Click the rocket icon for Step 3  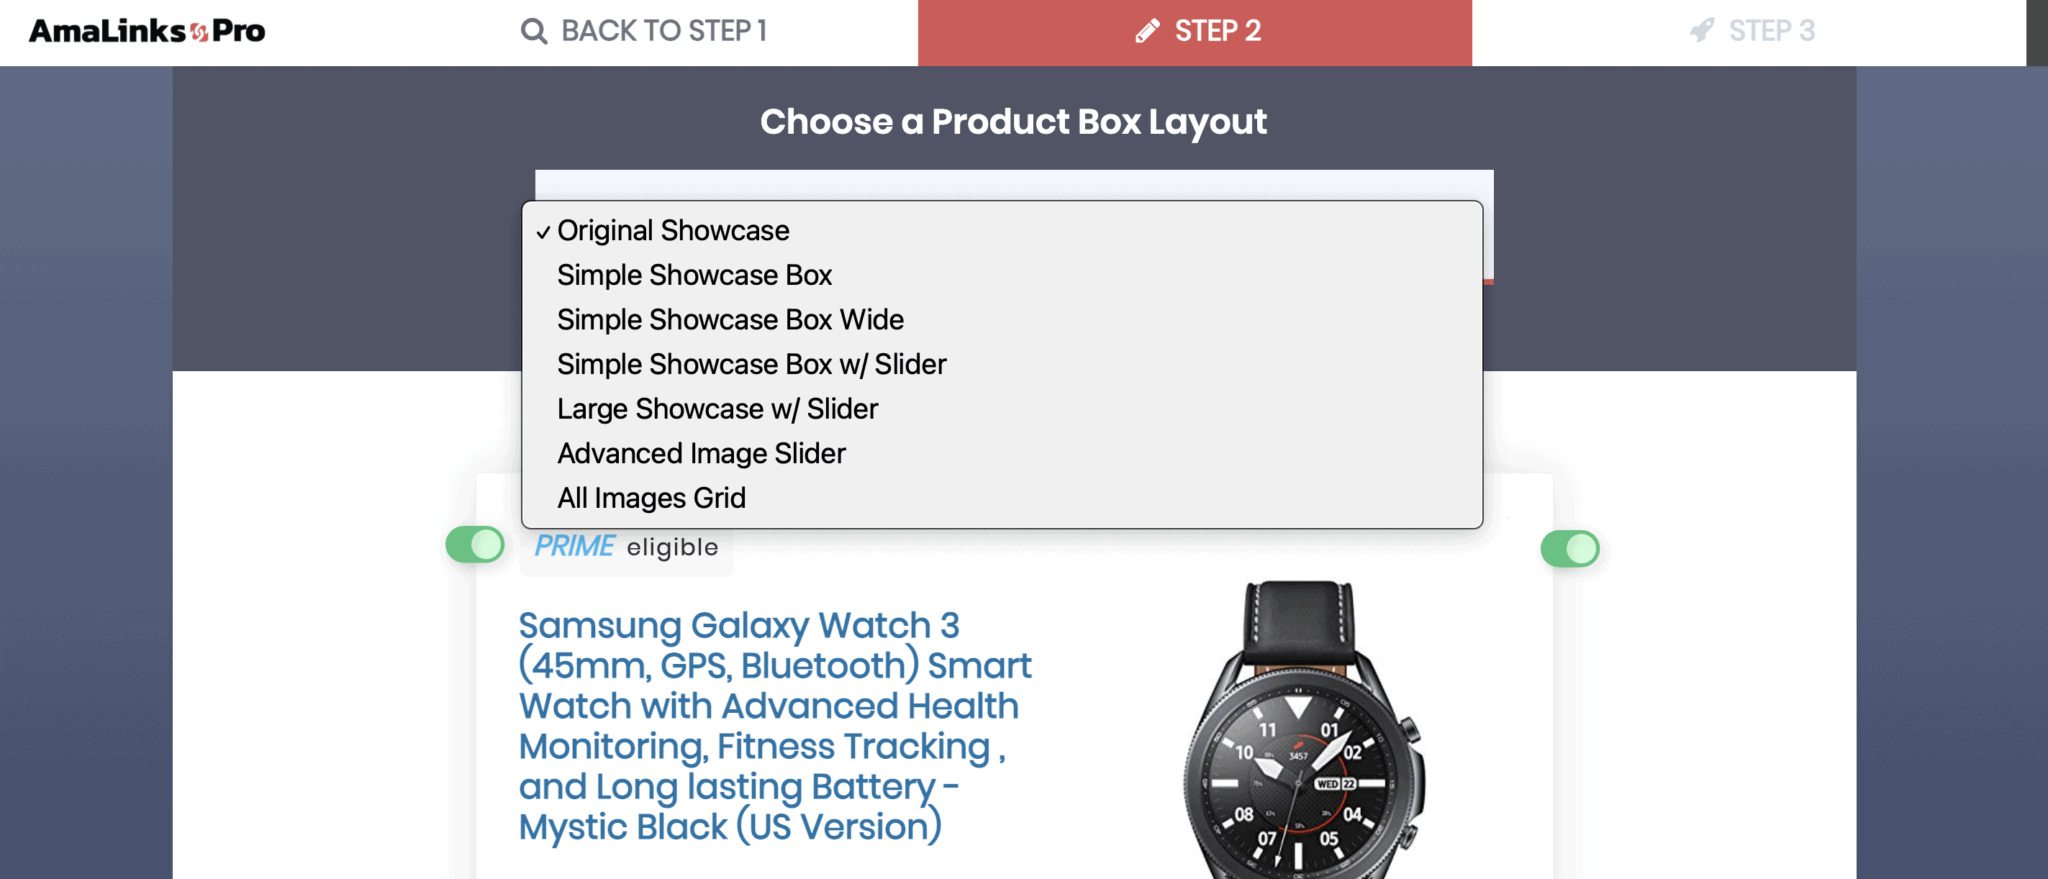1702,31
